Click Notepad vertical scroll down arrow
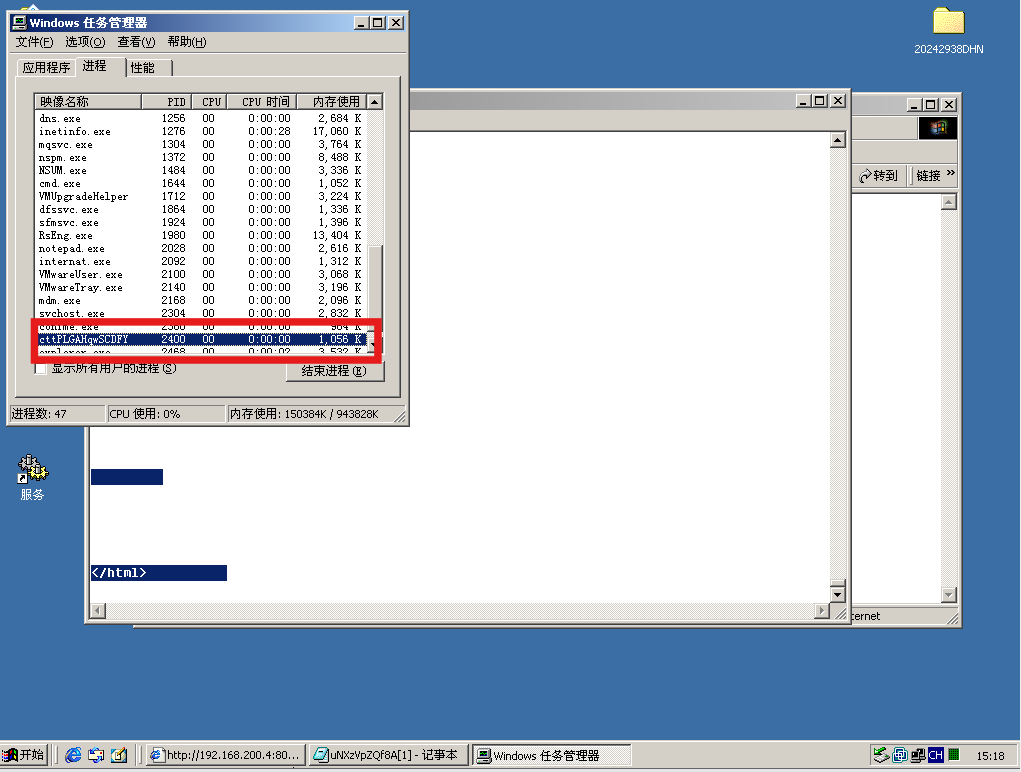The height and width of the screenshot is (772, 1021). (x=837, y=595)
